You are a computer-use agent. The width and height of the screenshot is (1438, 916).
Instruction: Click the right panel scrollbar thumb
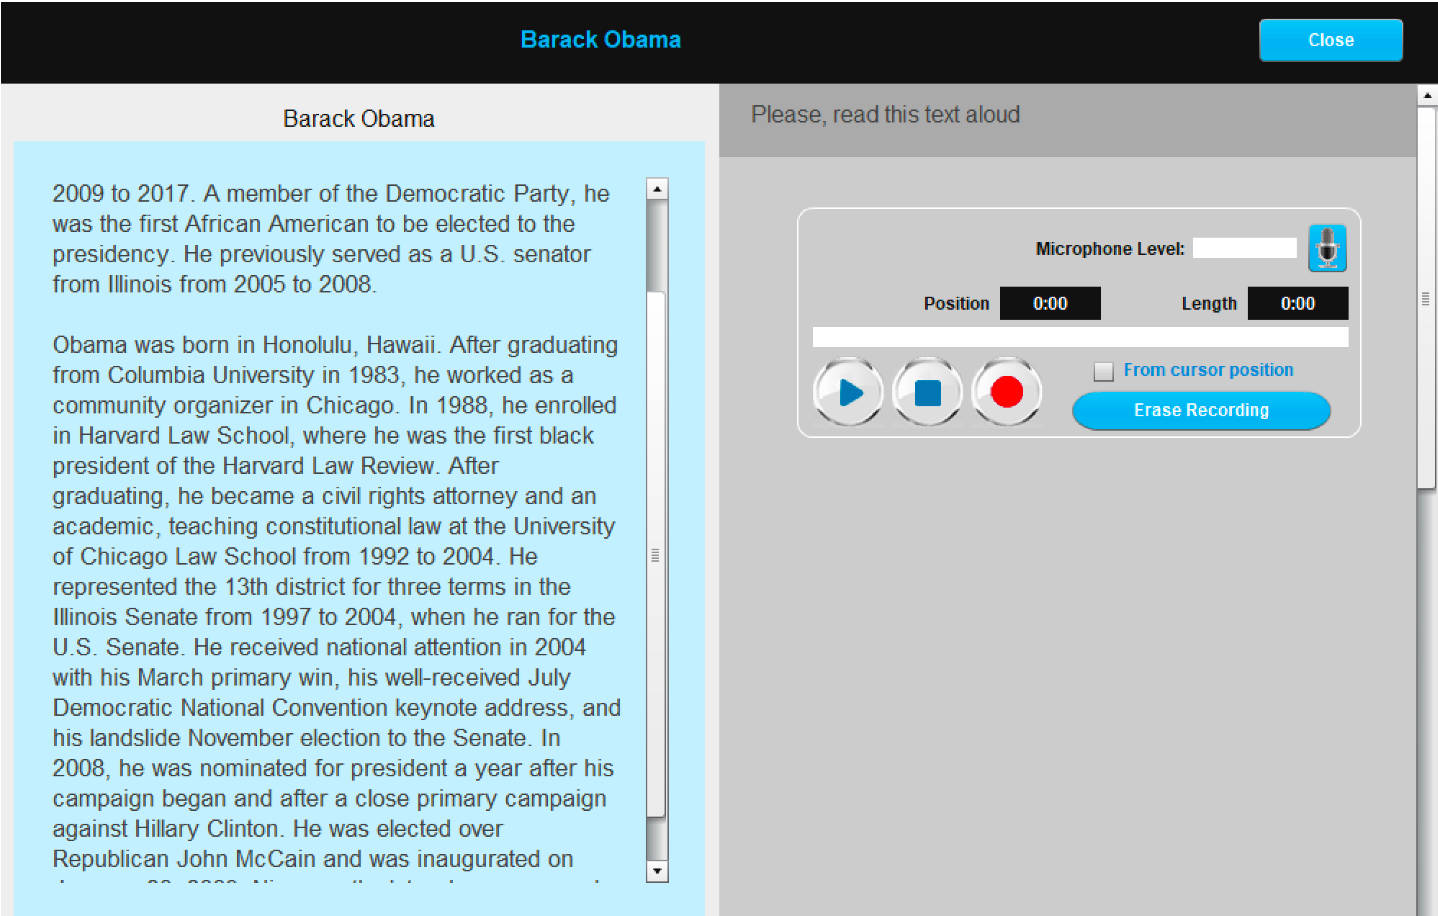point(1427,298)
